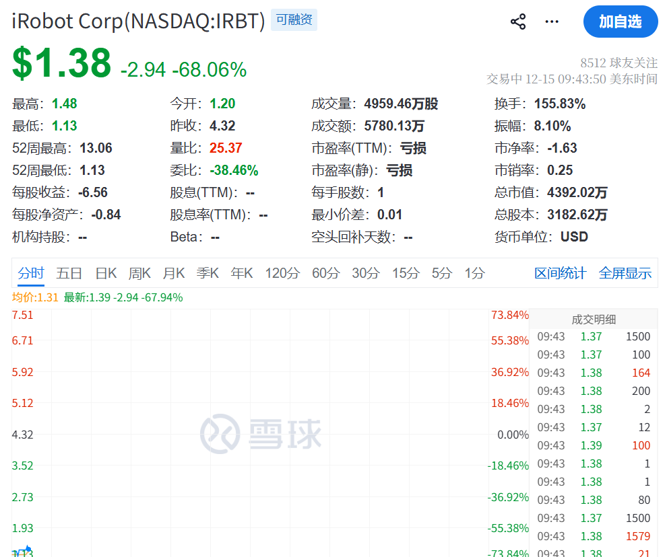Image resolution: width=667 pixels, height=557 pixels.
Task: Switch to the 五日 chart tab
Action: 69,273
